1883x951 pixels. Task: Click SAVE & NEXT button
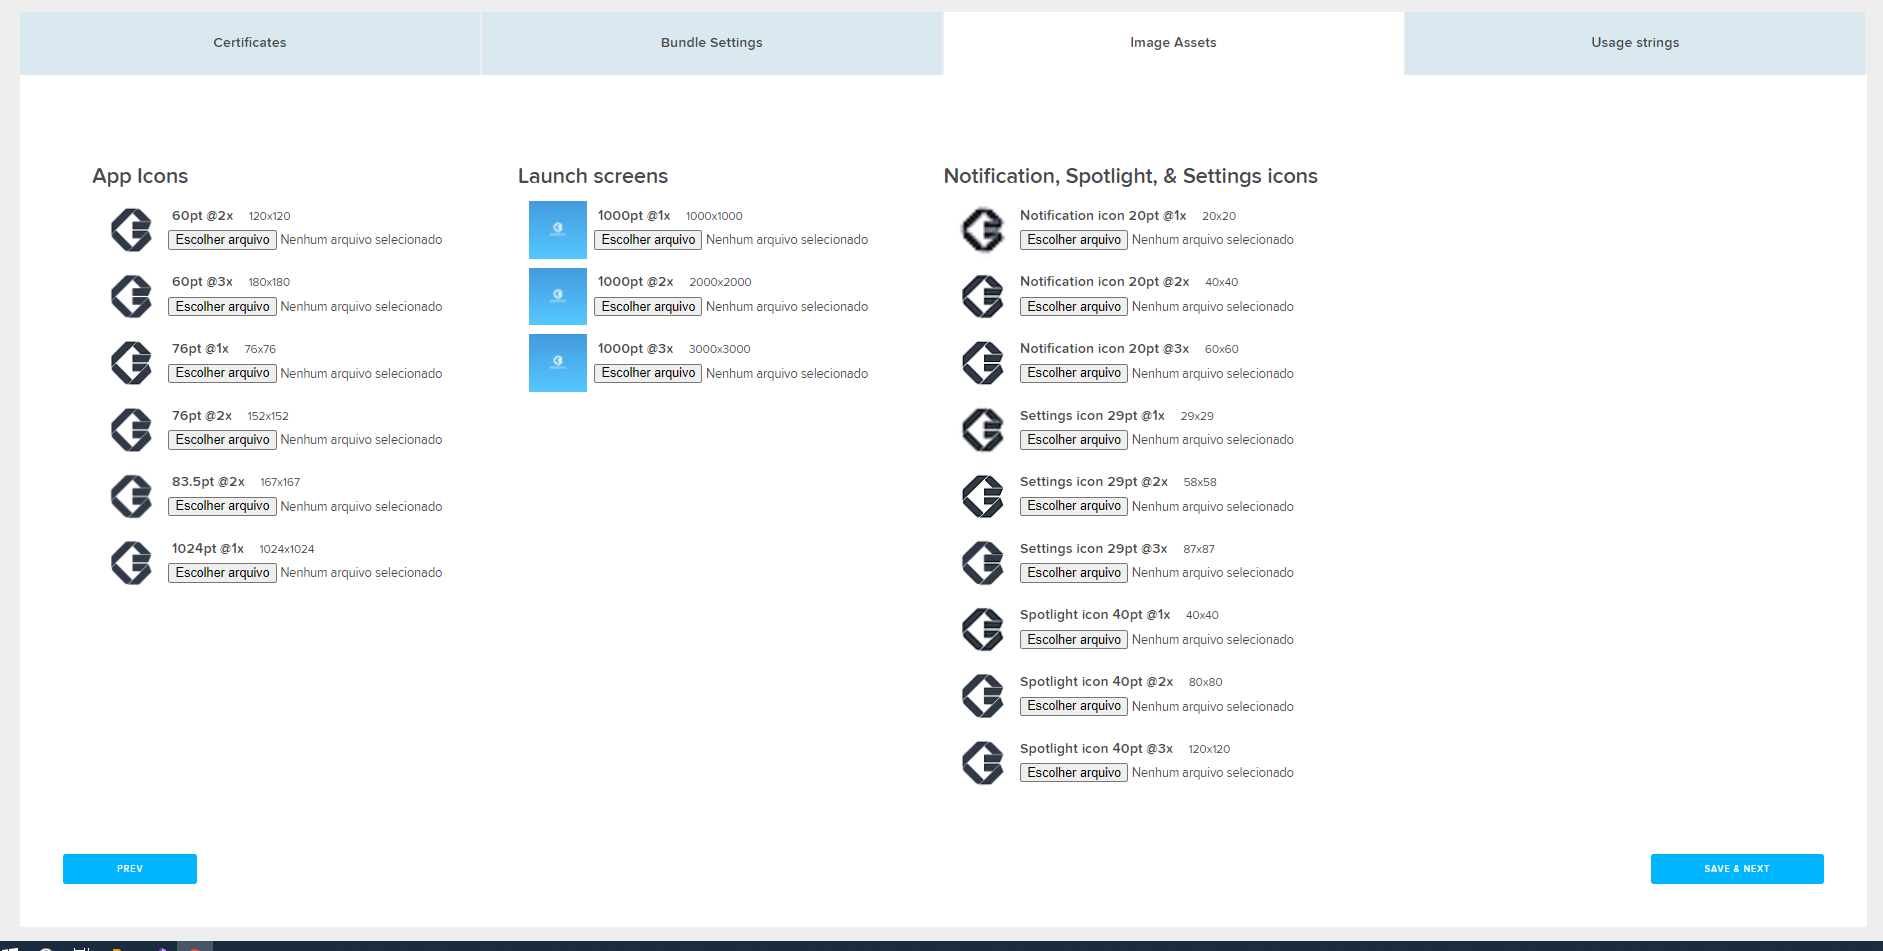pos(1737,869)
